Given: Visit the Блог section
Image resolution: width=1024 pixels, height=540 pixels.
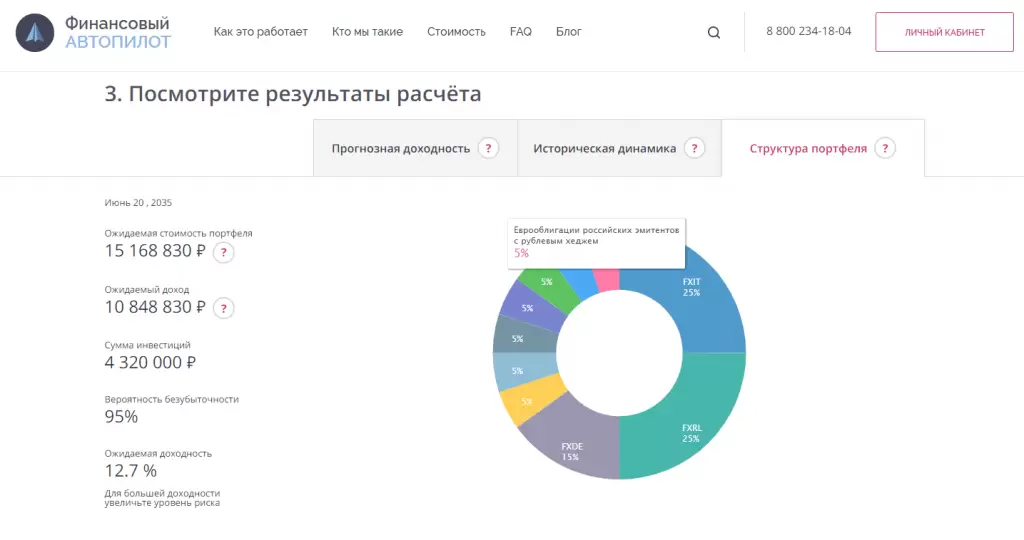Looking at the screenshot, I should 568,32.
